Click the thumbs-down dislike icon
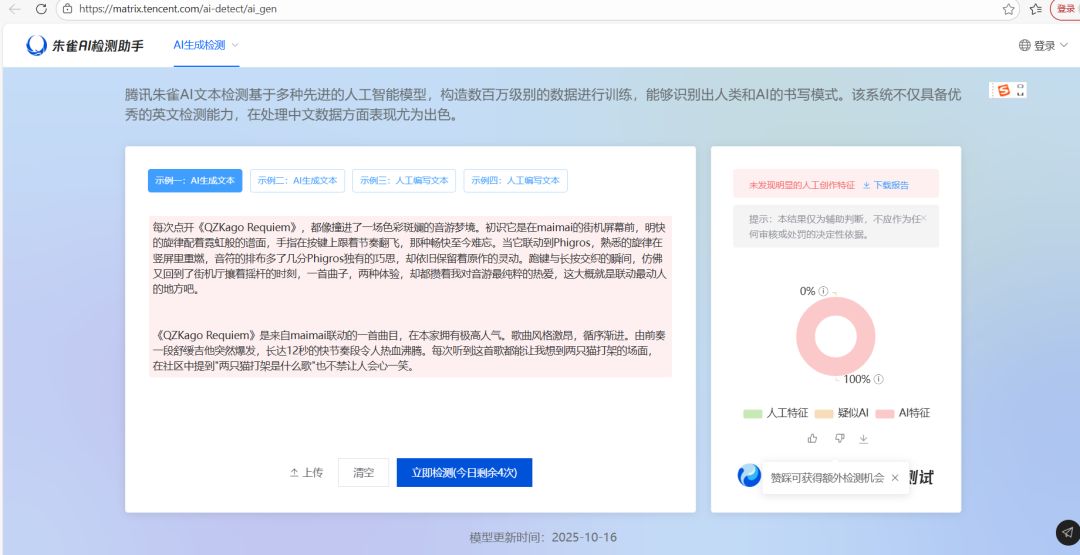 click(839, 438)
